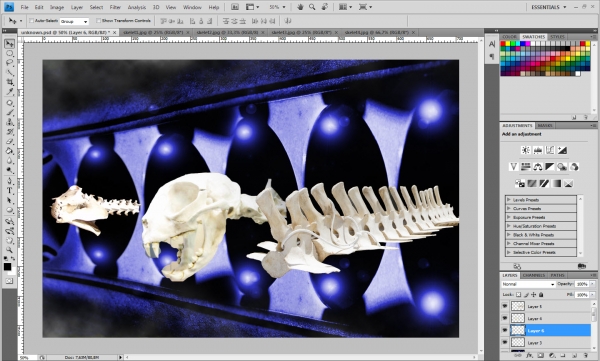Add a Black & White adjustment
600x361 pixels.
click(x=550, y=167)
